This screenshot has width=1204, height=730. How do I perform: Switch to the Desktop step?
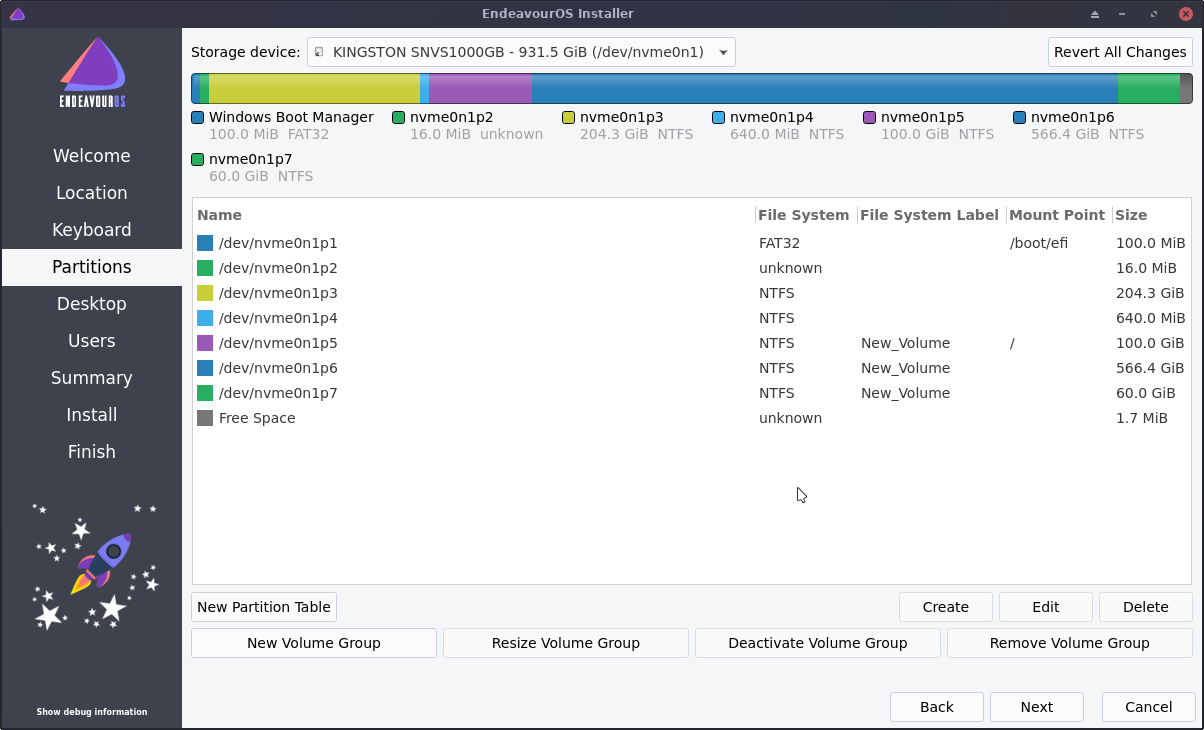(91, 303)
